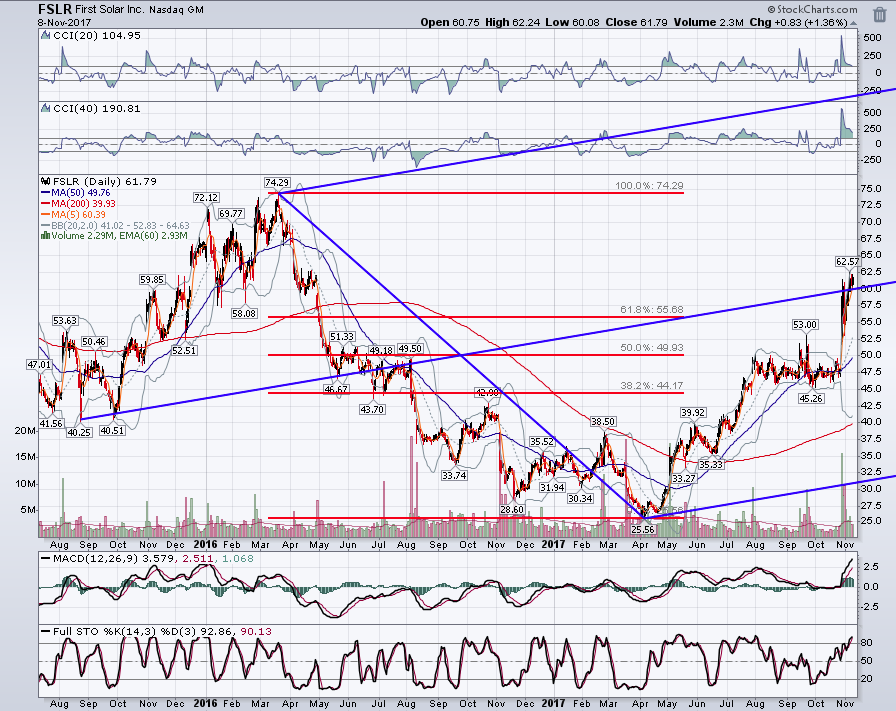Click the CCI(40) indicator panel icon

pyautogui.click(x=46, y=109)
